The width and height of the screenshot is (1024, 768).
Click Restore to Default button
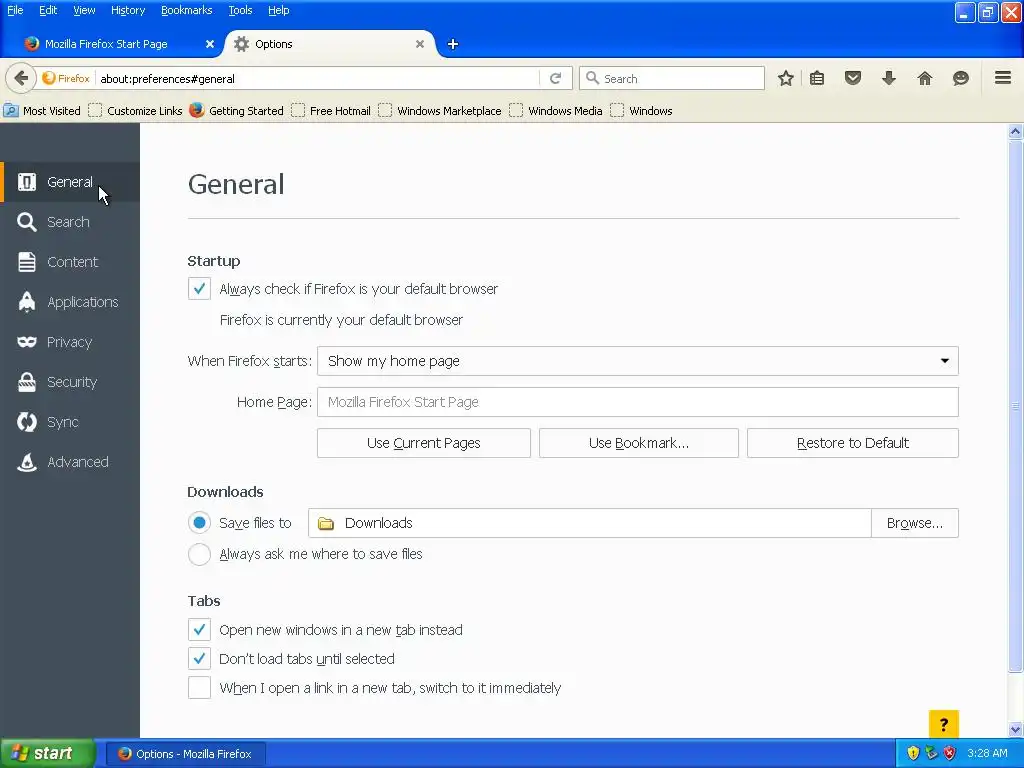[x=853, y=443]
